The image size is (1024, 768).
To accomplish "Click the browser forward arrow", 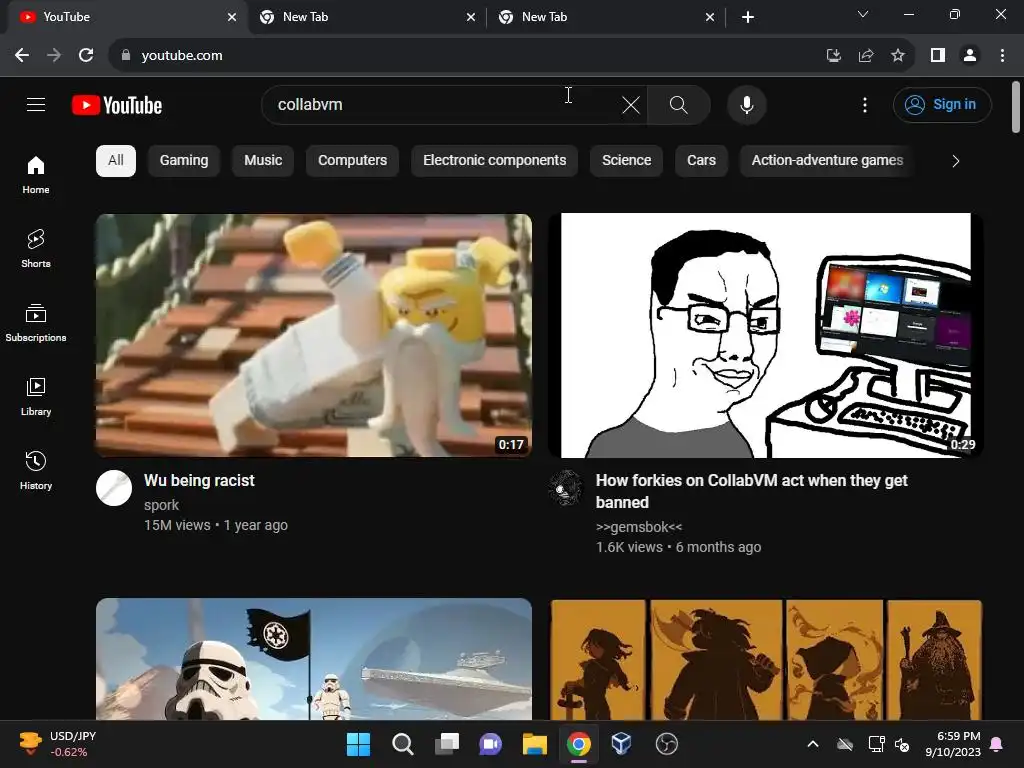I will [54, 56].
